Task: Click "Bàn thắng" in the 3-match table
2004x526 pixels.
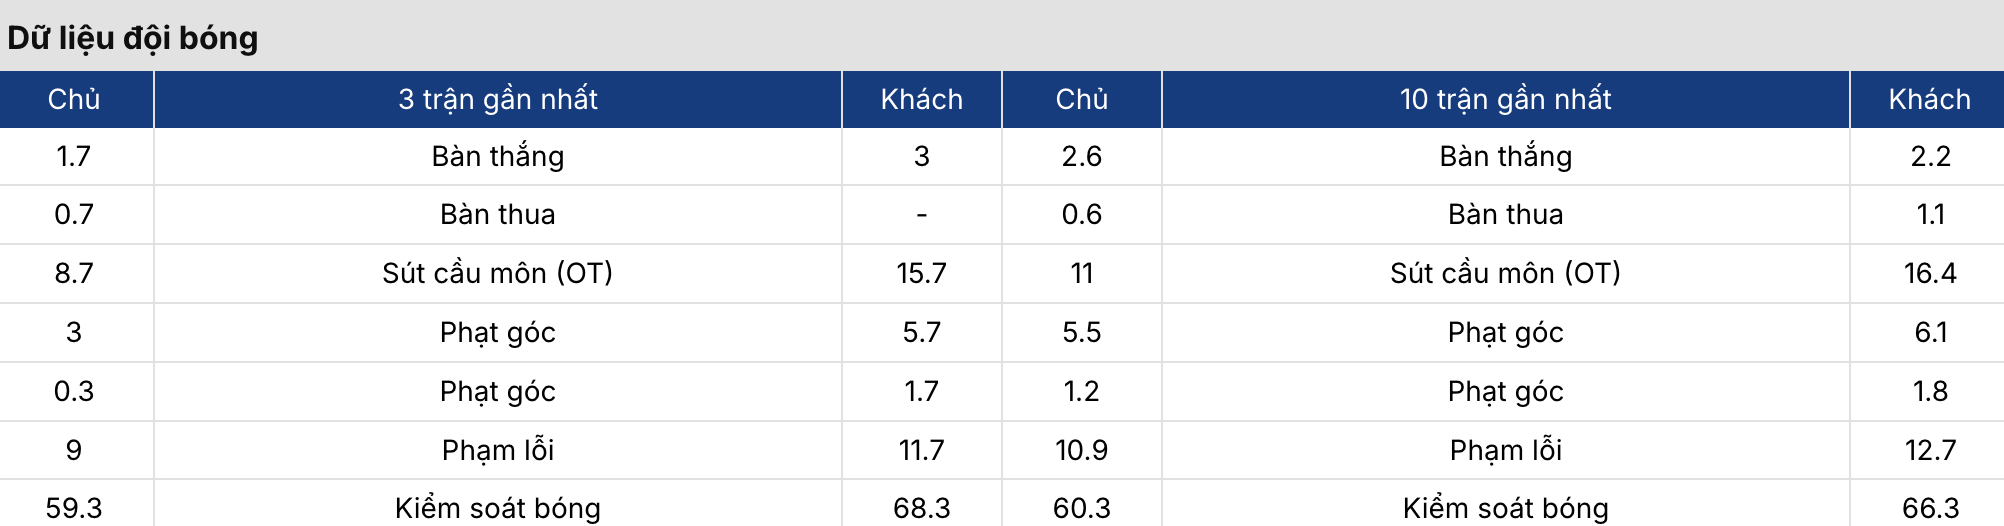Action: 497,156
